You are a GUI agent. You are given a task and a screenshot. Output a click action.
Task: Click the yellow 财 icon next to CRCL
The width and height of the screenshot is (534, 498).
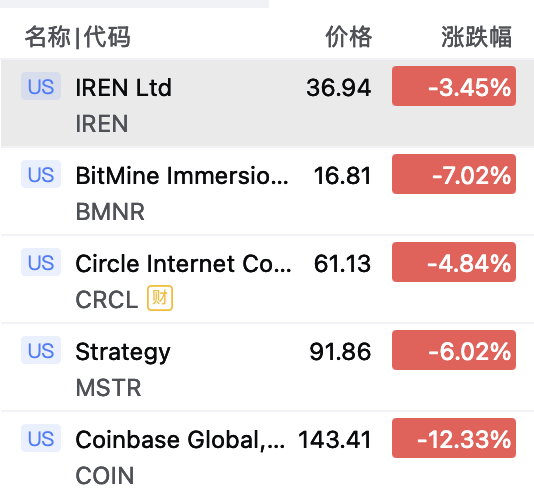[x=160, y=298]
